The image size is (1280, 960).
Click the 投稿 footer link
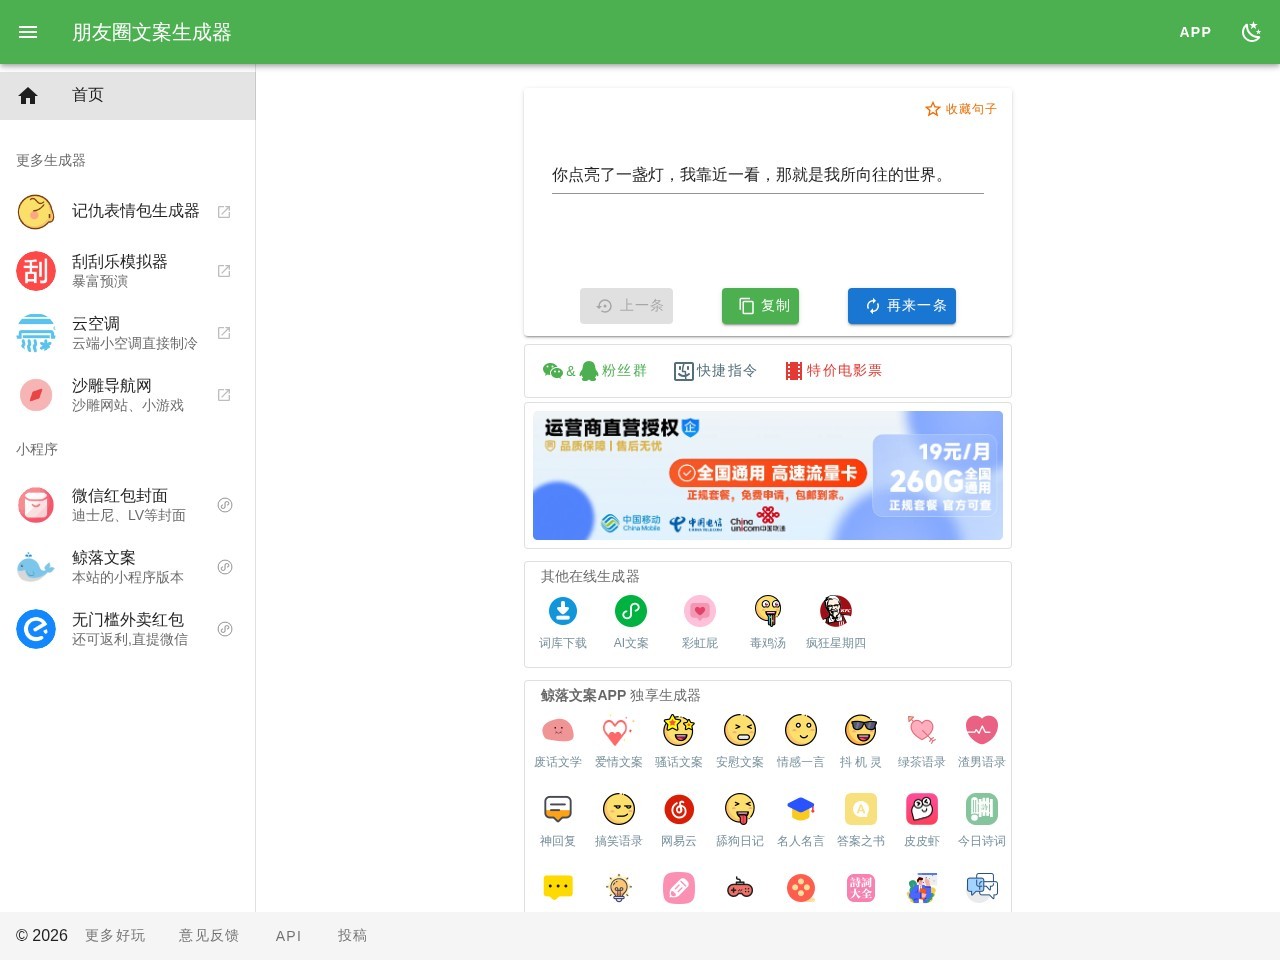352,936
